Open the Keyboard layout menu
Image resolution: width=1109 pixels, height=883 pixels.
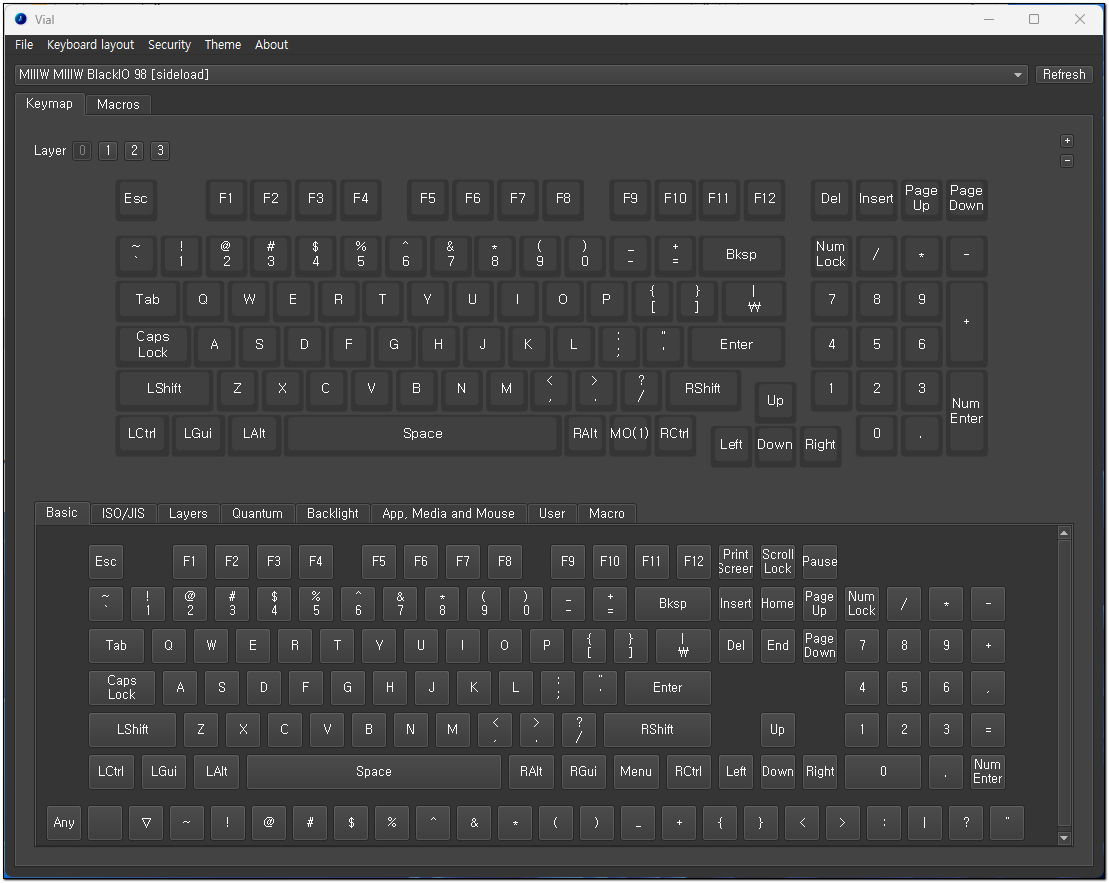coord(90,45)
